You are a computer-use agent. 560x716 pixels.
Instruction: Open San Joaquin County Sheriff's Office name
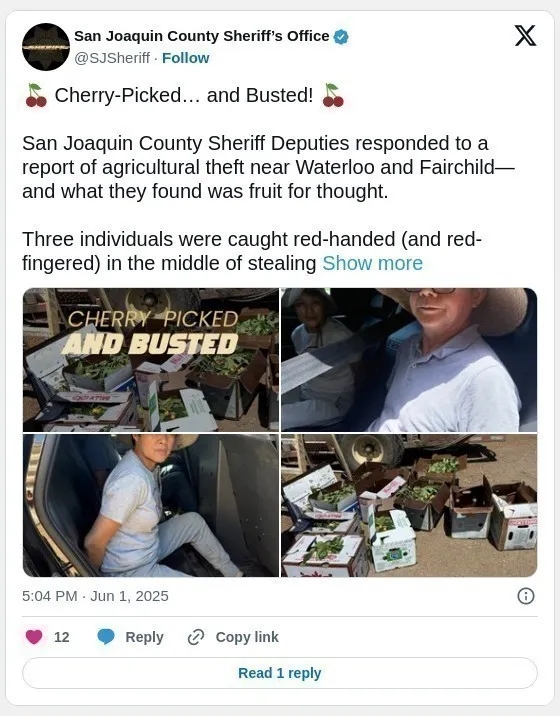pyautogui.click(x=201, y=36)
